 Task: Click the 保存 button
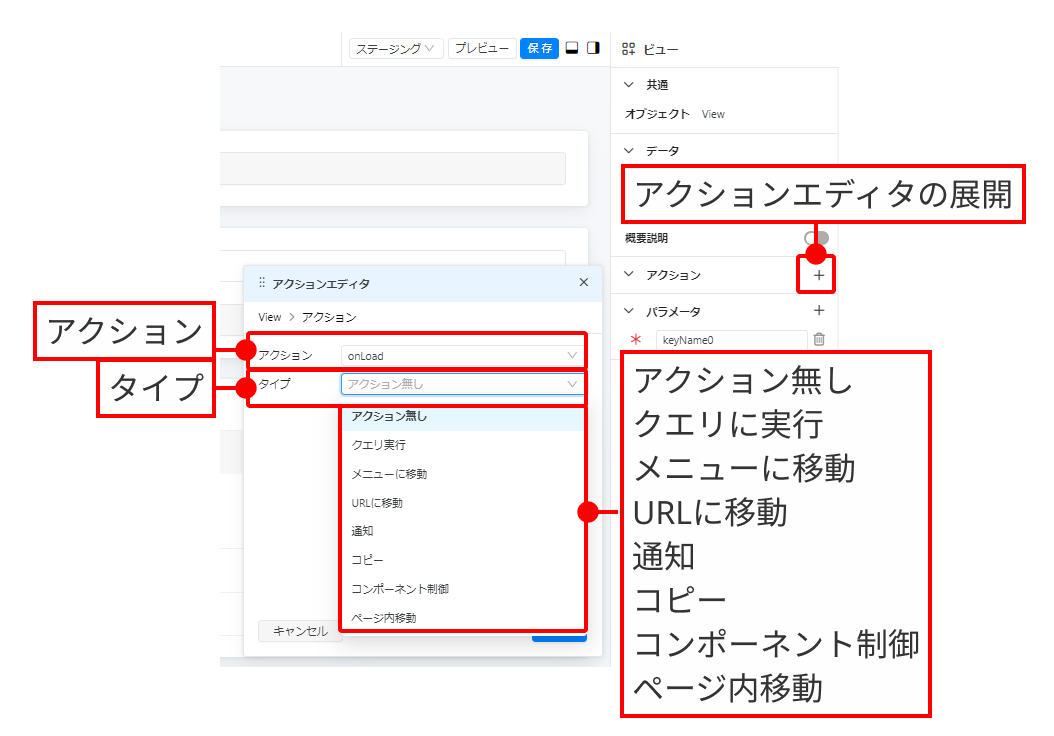point(539,48)
